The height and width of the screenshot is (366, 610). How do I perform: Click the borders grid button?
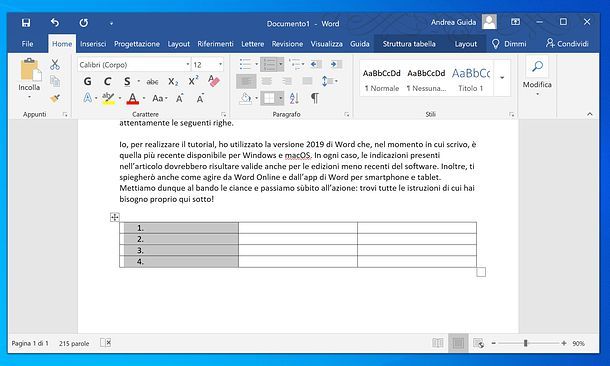click(269, 98)
